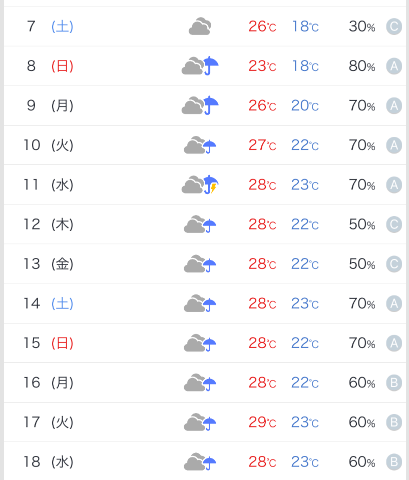Image resolution: width=409 pixels, height=480 pixels.
Task: Click the reliability A badge for day 8
Action: point(394,66)
